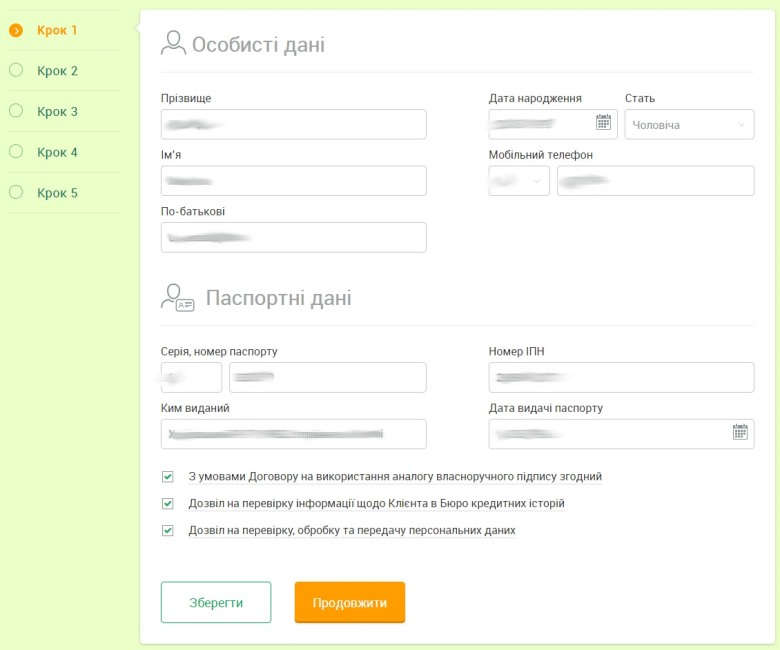Toggle agreement with electronic signature contract checkbox
Viewport: 780px width, 650px height.
click(x=168, y=476)
